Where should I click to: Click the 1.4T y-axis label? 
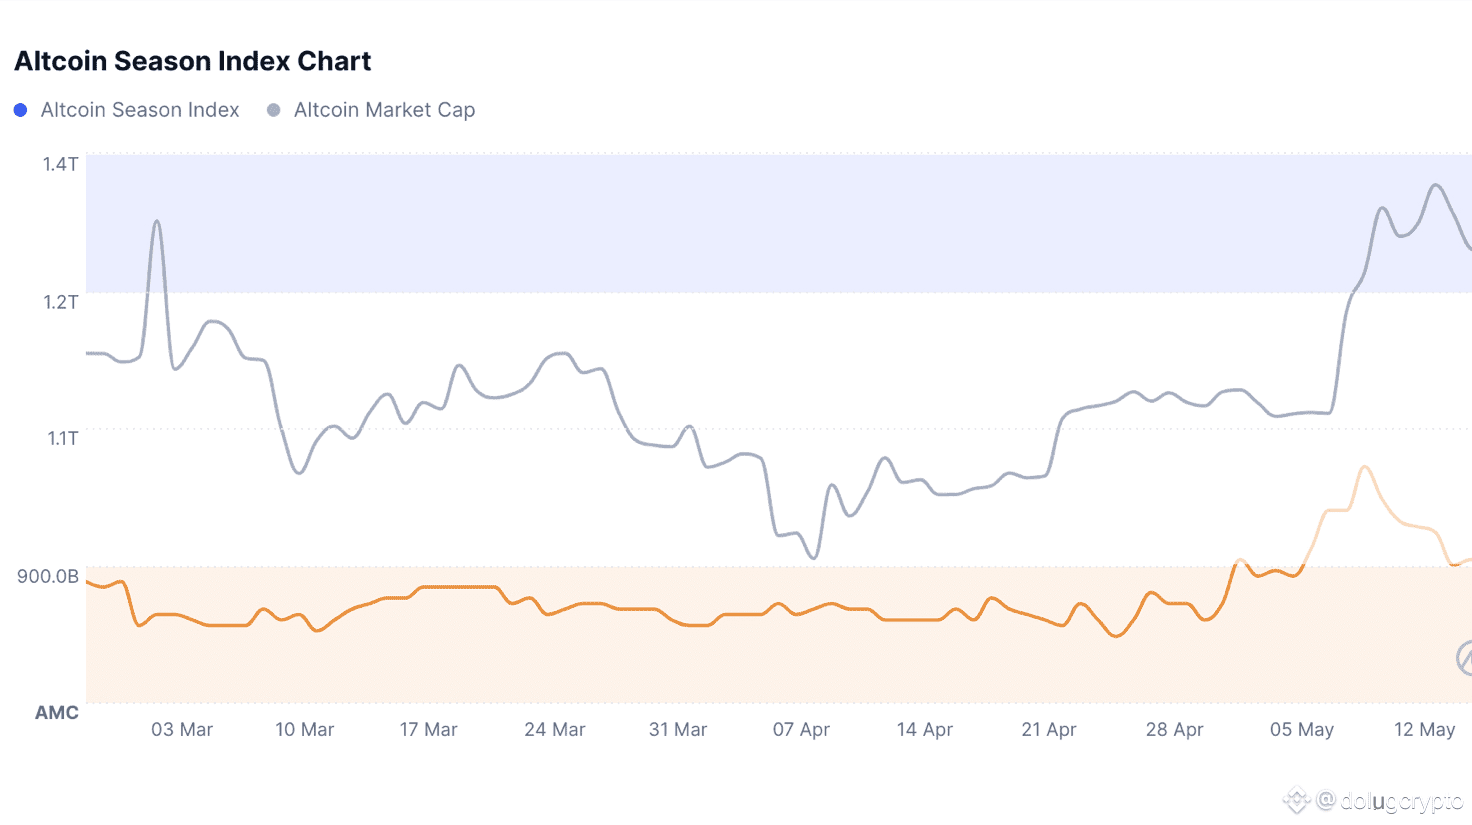click(60, 164)
